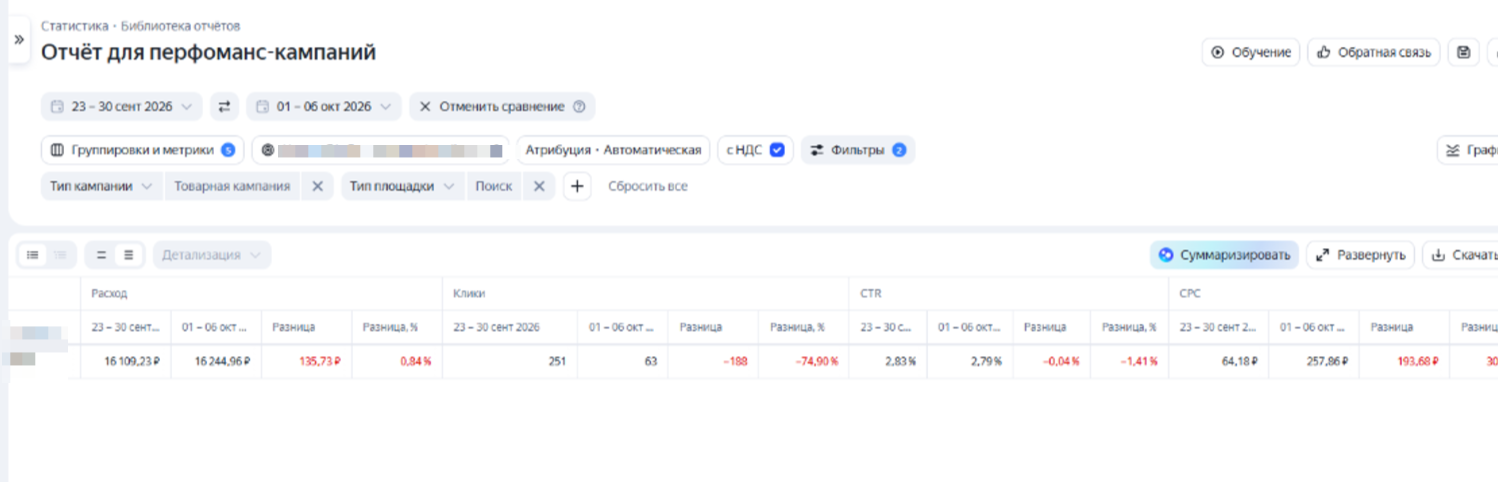Open help tooltip next to Отменить сравнение
This screenshot has height=482, width=1498.
[x=578, y=106]
